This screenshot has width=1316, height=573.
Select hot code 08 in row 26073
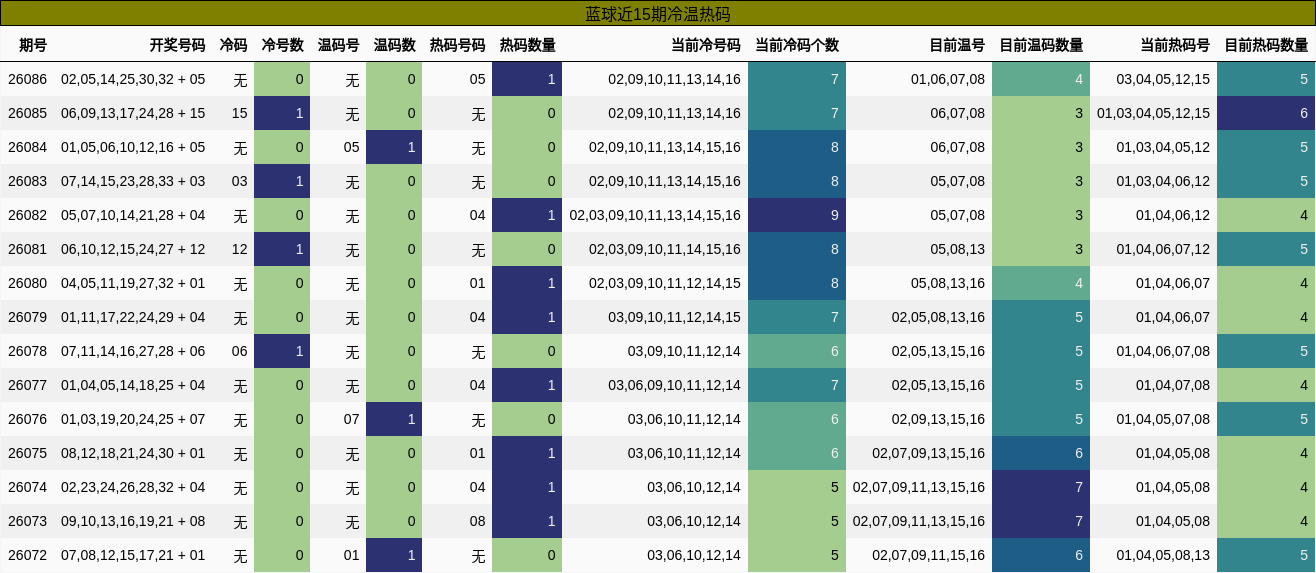pyautogui.click(x=477, y=521)
